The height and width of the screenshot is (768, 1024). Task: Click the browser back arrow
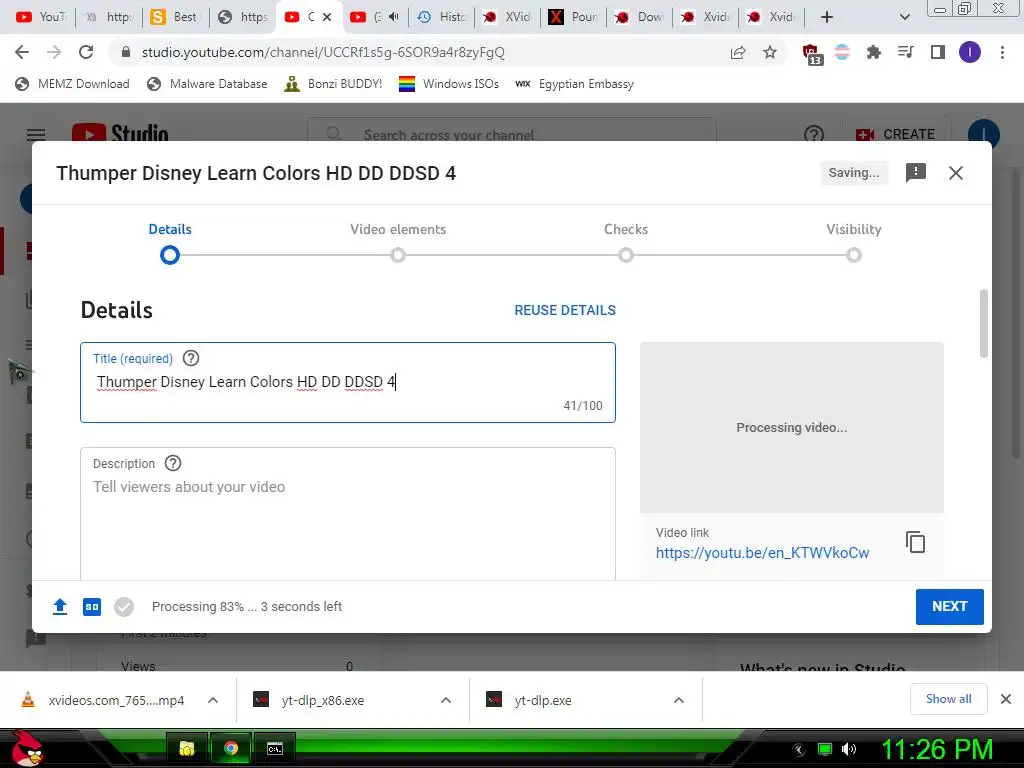pos(22,52)
